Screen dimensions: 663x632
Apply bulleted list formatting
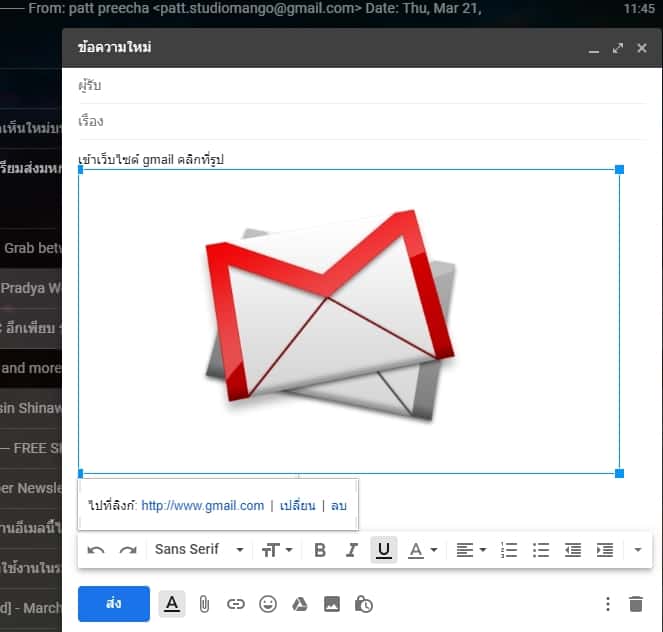(x=541, y=550)
